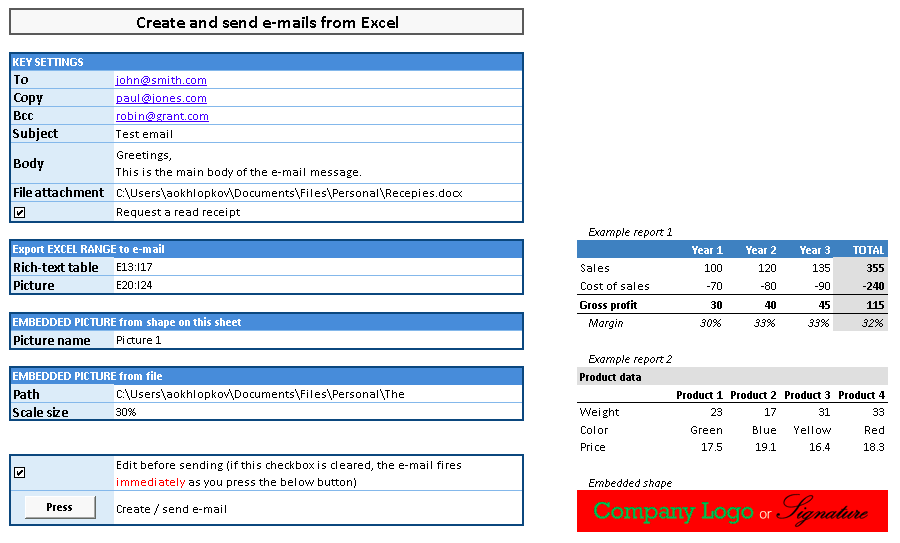Screen dimensions: 900x543
Task: Select the Picture name value 'Picture 1'
Action: coord(318,340)
